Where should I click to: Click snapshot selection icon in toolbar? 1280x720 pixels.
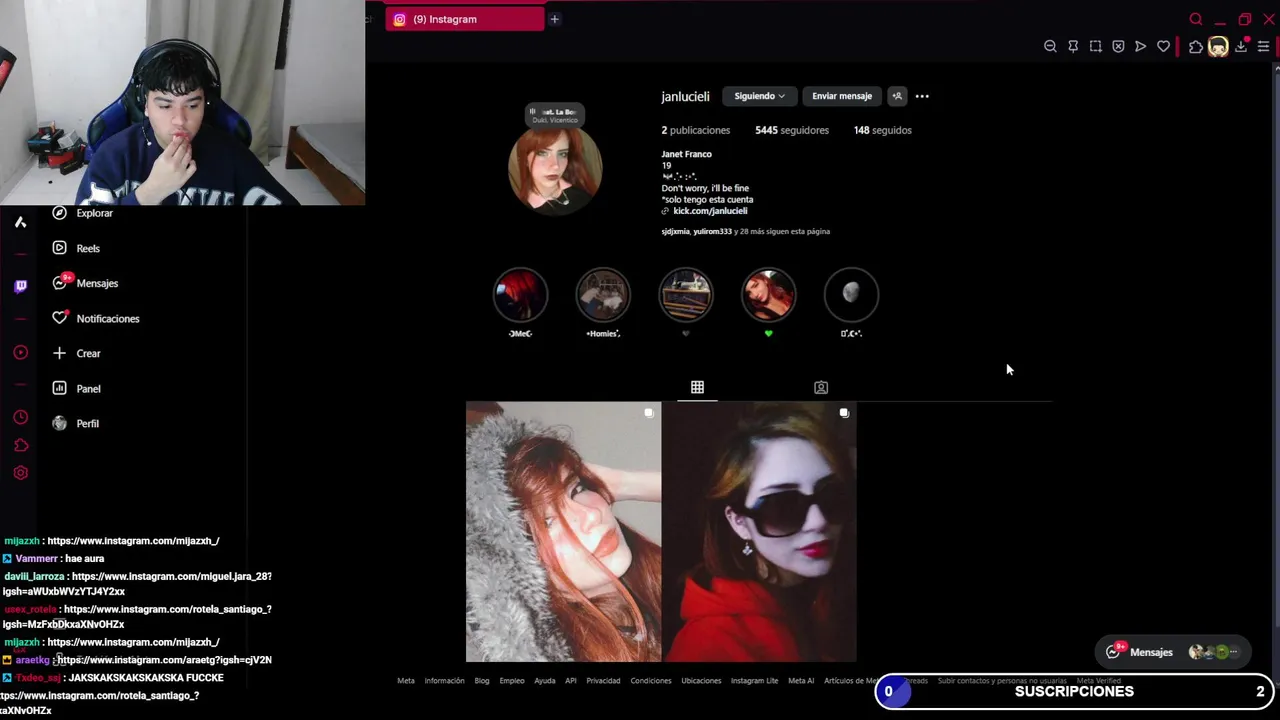coord(1096,46)
